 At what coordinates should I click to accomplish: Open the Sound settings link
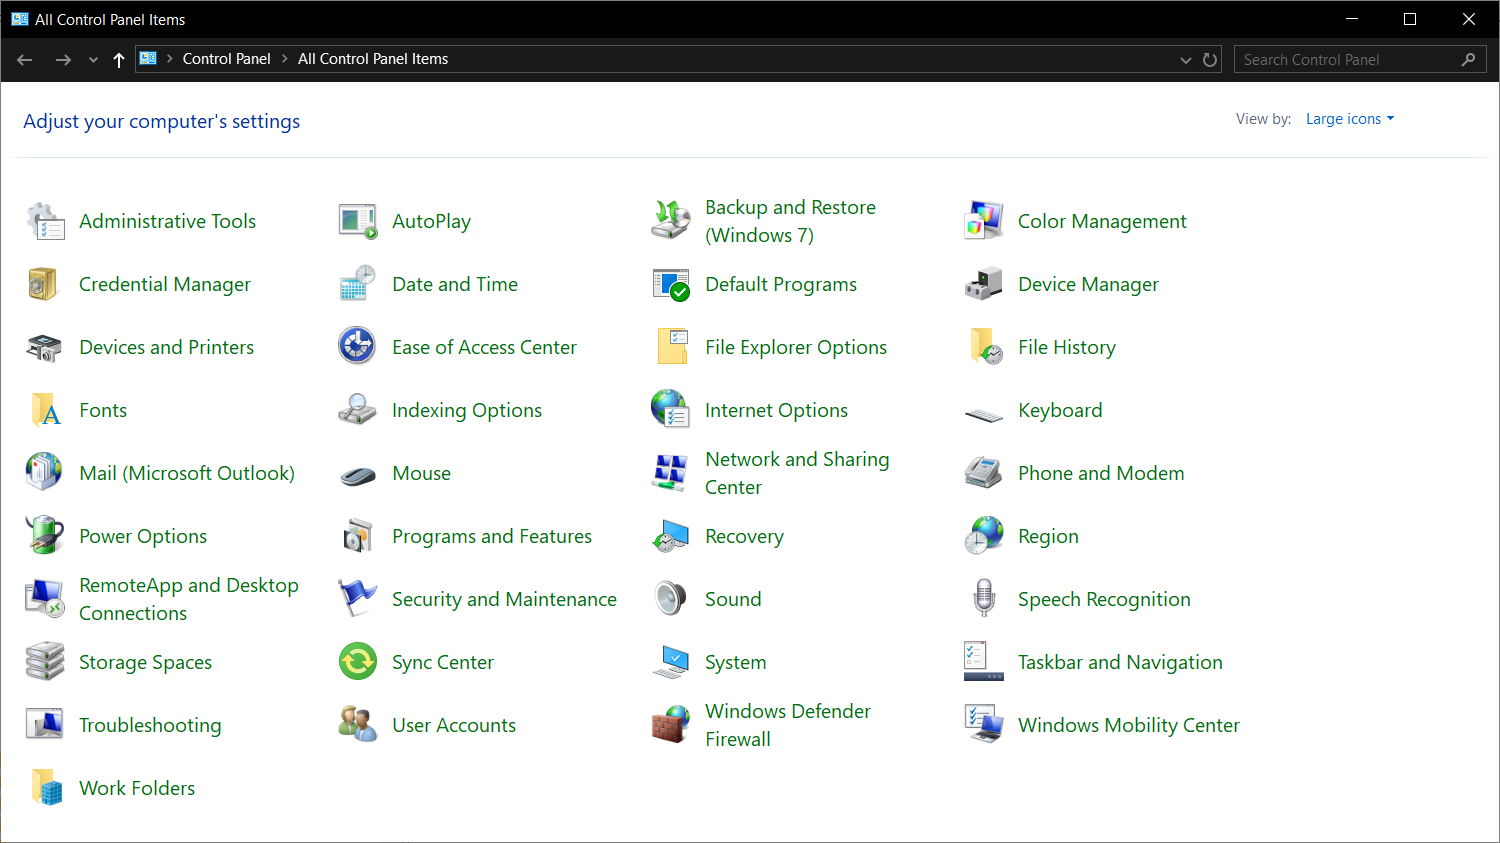point(733,599)
